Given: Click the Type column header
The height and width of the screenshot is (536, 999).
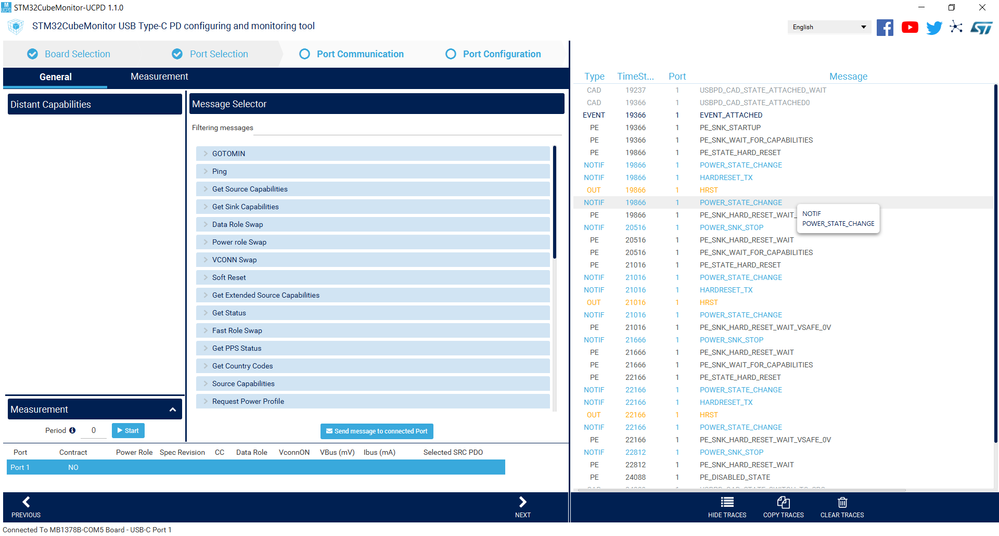Looking at the screenshot, I should tap(594, 76).
